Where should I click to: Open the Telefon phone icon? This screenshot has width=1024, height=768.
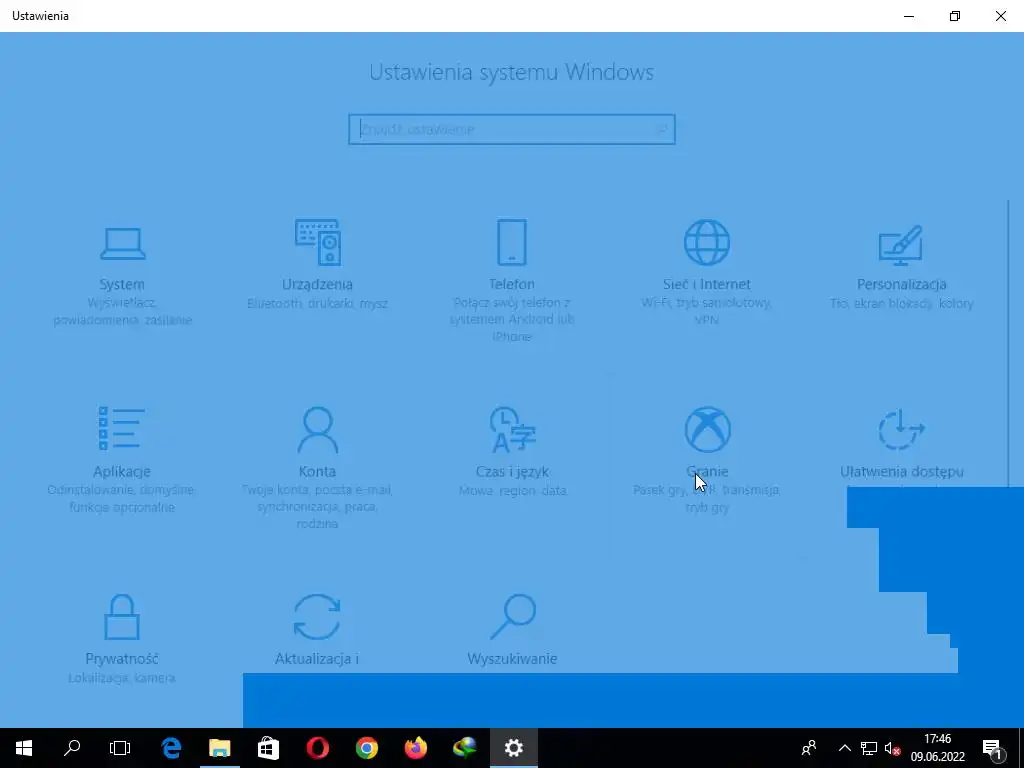pyautogui.click(x=511, y=242)
